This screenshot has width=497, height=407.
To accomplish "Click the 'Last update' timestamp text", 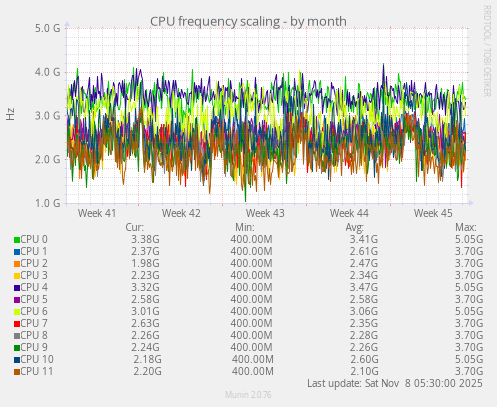I will pyautogui.click(x=395, y=383).
